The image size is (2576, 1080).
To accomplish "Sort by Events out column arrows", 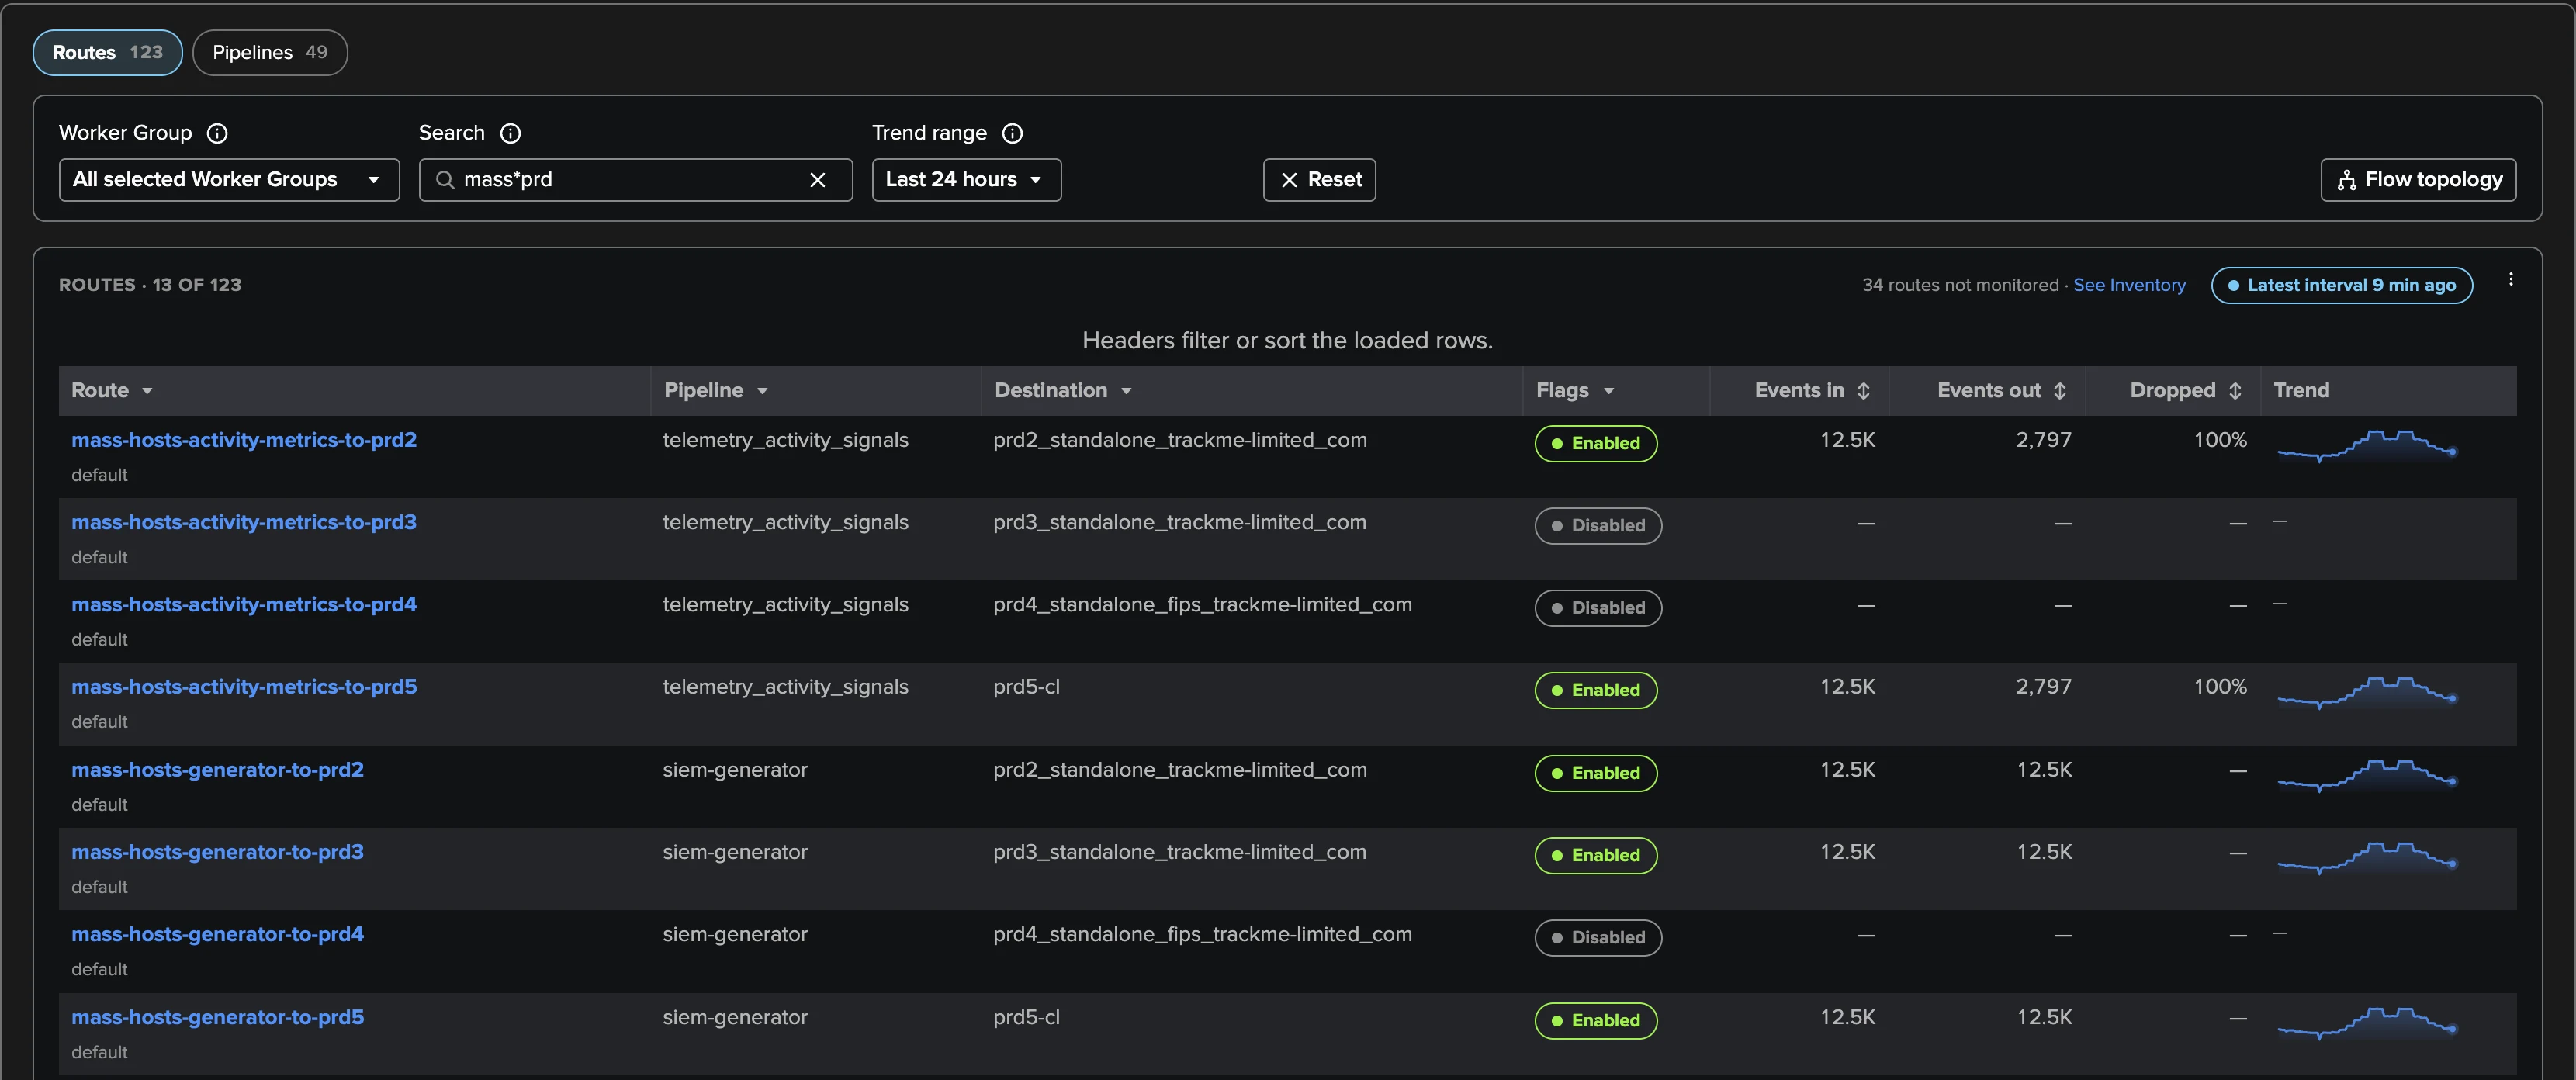I will click(2060, 391).
